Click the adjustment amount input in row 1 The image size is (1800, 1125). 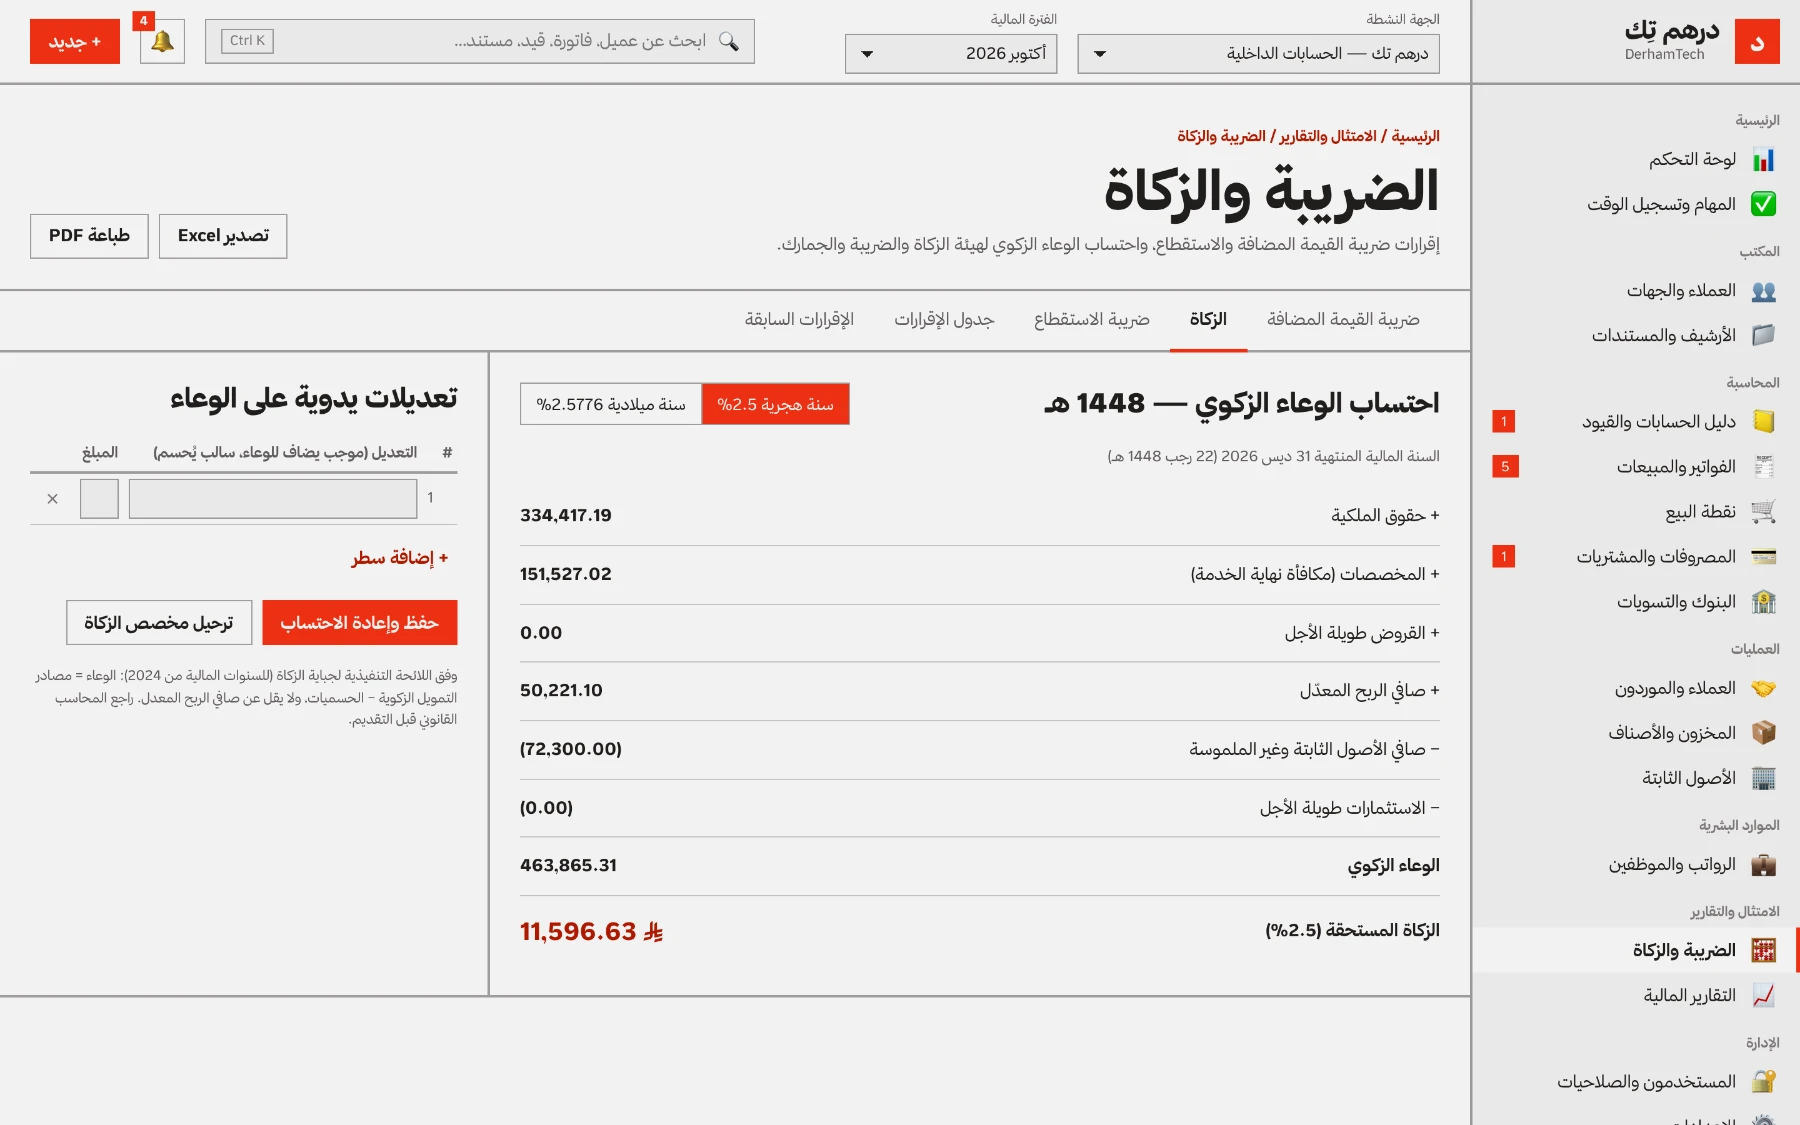pyautogui.click(x=99, y=499)
